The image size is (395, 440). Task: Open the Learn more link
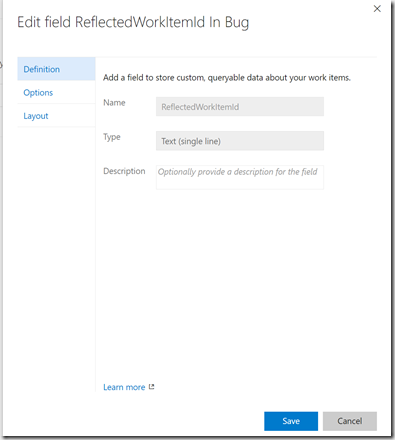pyautogui.click(x=124, y=387)
